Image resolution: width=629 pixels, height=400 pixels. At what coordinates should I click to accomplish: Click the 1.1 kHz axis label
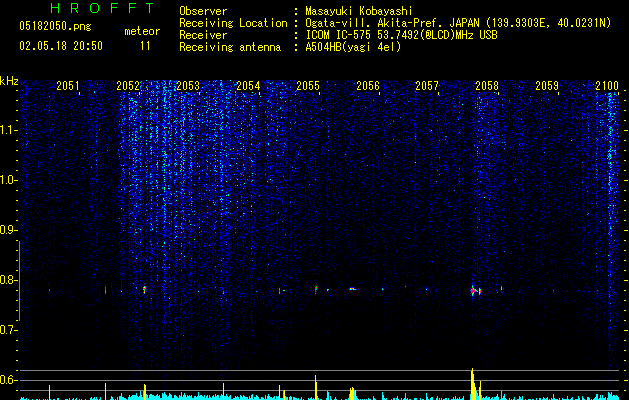click(x=8, y=130)
